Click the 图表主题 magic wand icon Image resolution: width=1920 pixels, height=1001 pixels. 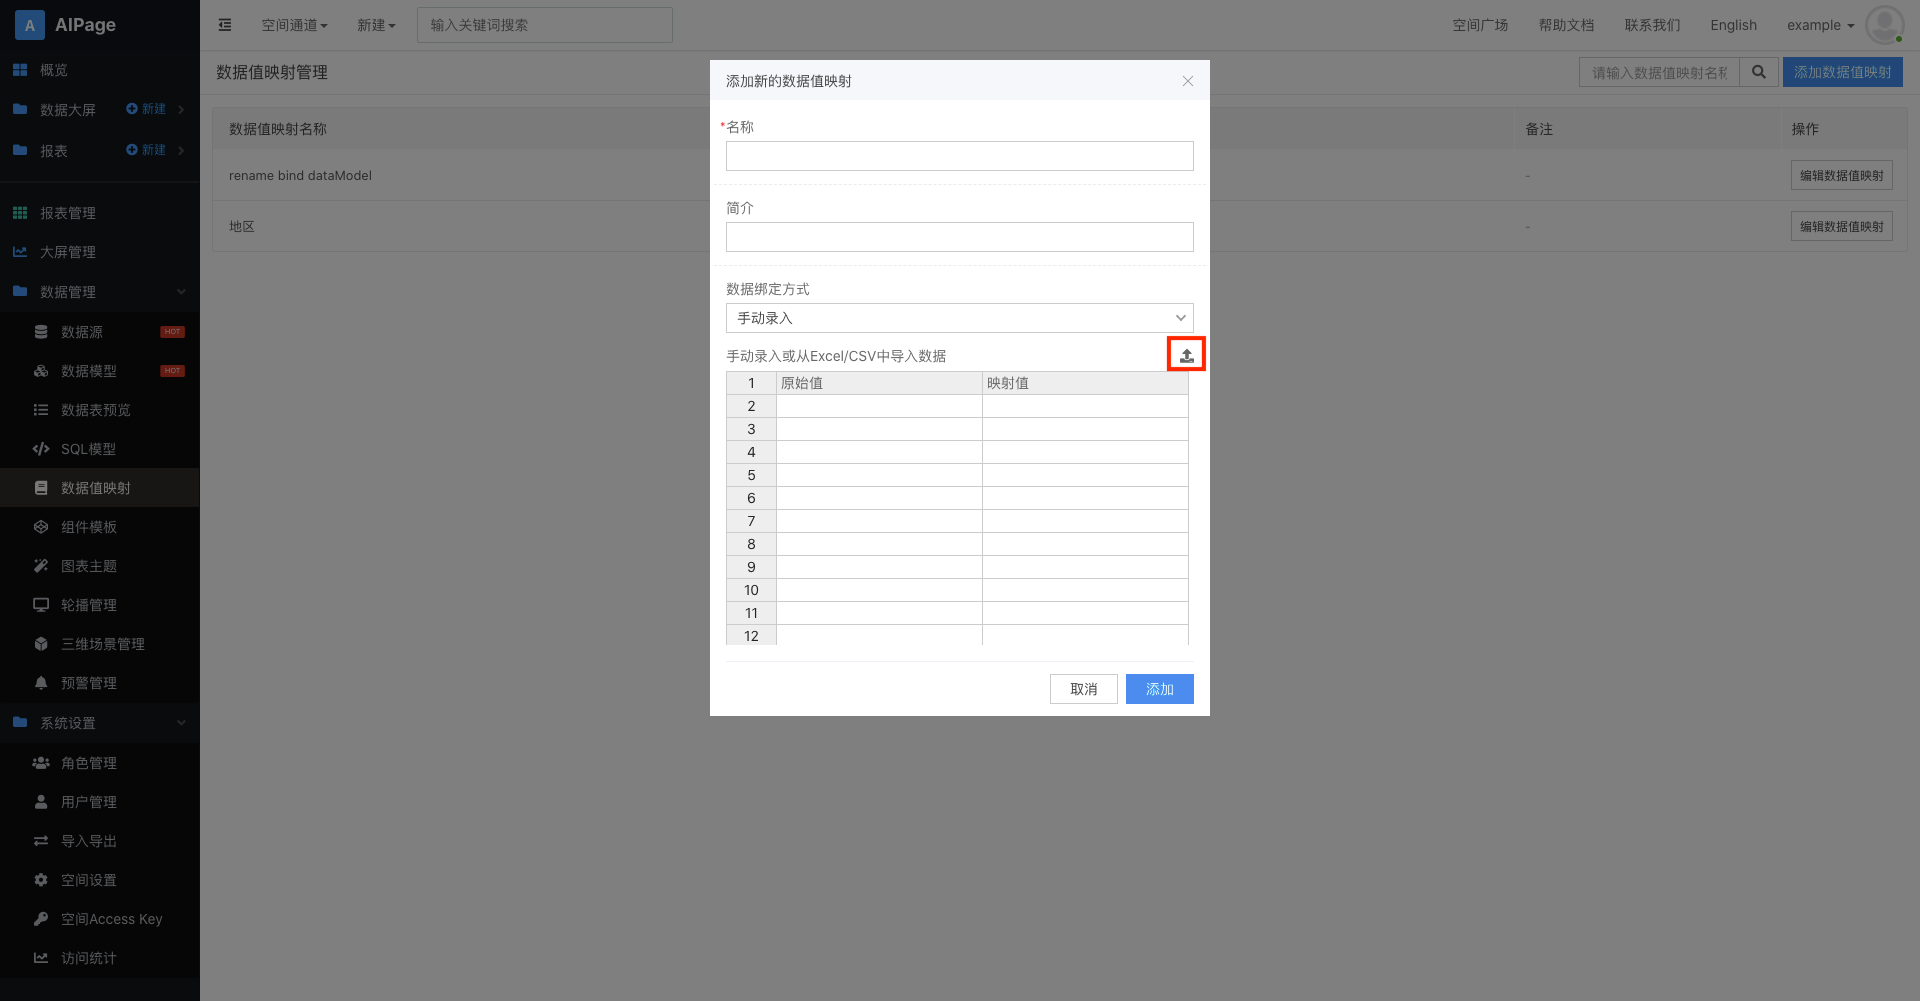pyautogui.click(x=41, y=566)
